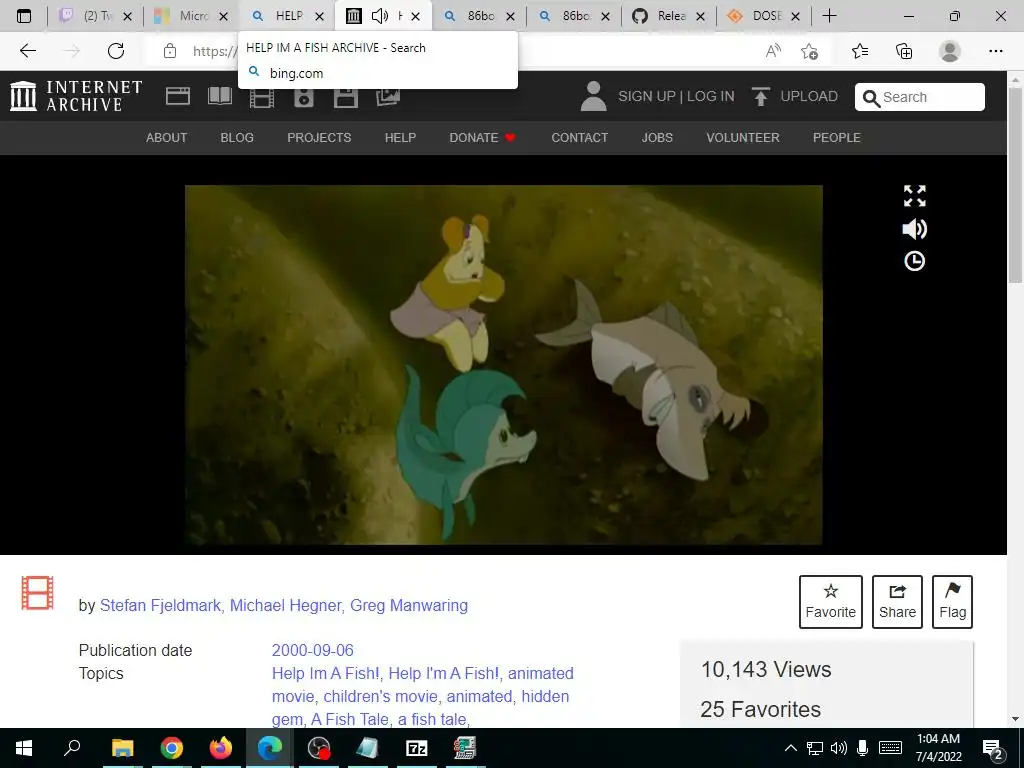Open author link Stefan Fjeldmark

[x=160, y=605]
